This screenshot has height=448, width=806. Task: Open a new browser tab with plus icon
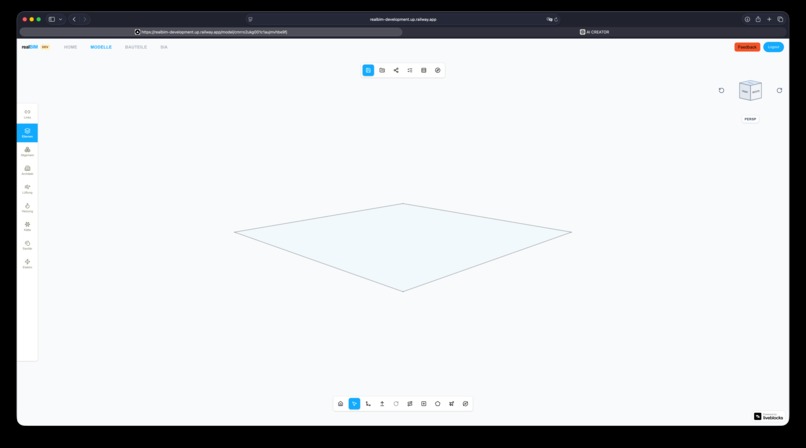769,20
